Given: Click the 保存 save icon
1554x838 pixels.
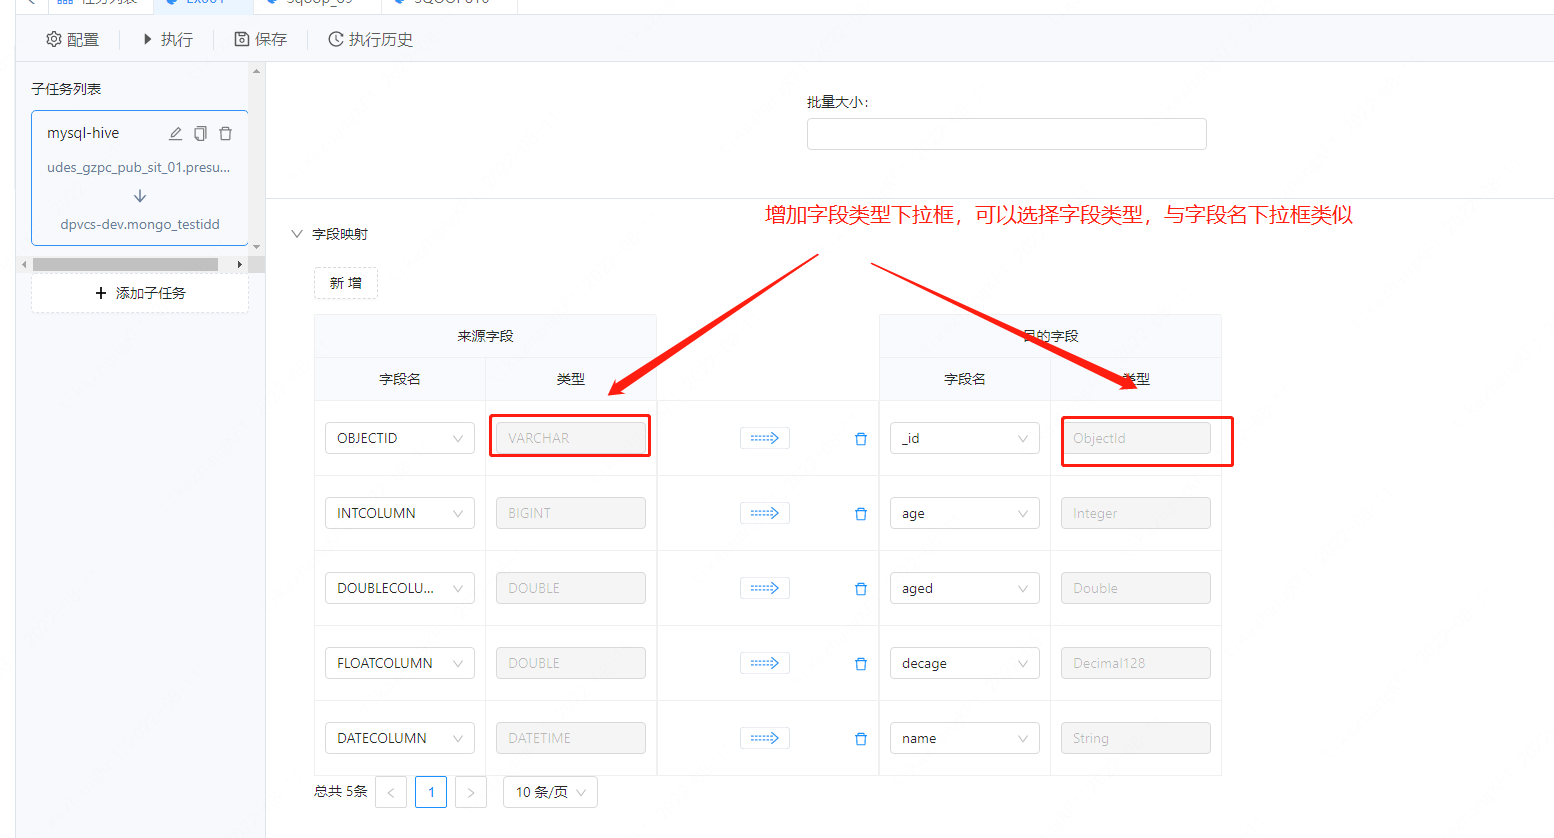Looking at the screenshot, I should click(241, 39).
